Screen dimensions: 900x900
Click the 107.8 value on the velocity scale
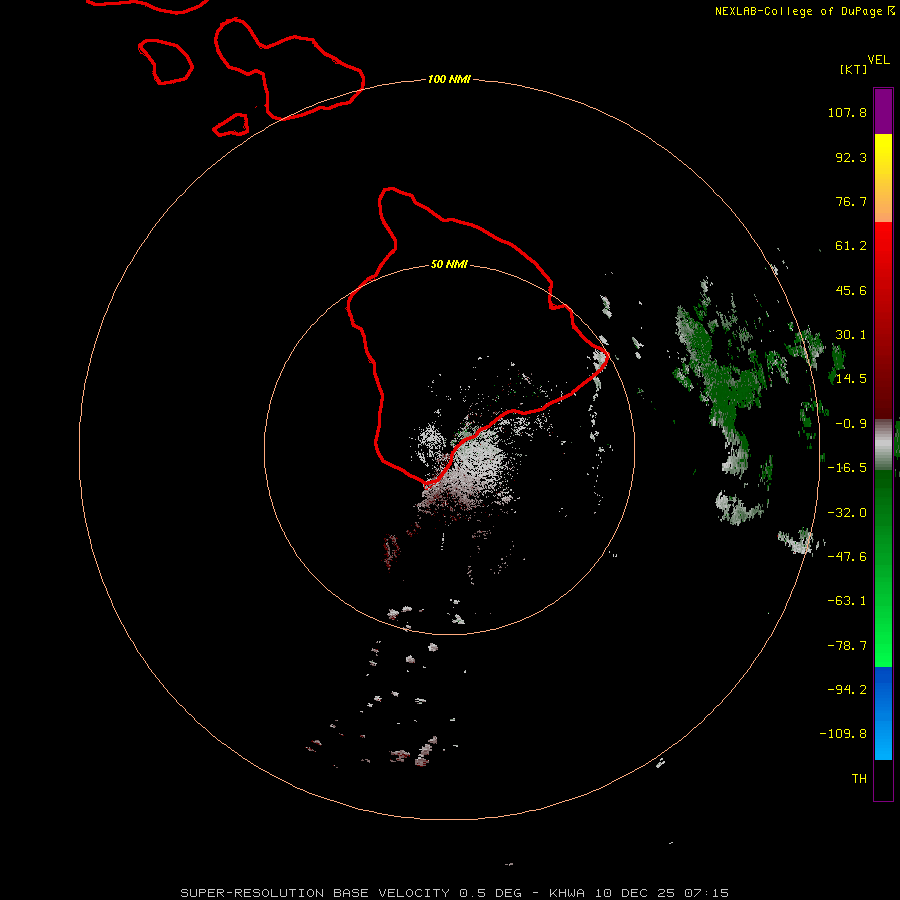tap(847, 112)
